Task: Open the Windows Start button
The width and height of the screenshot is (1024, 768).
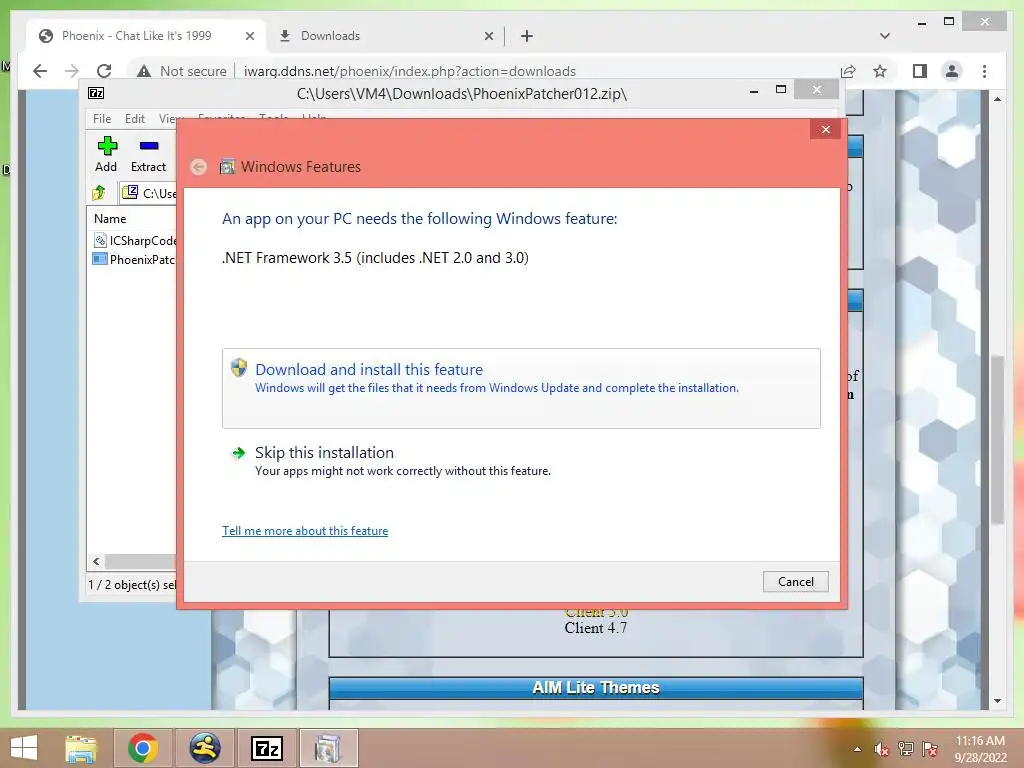Action: coord(24,748)
